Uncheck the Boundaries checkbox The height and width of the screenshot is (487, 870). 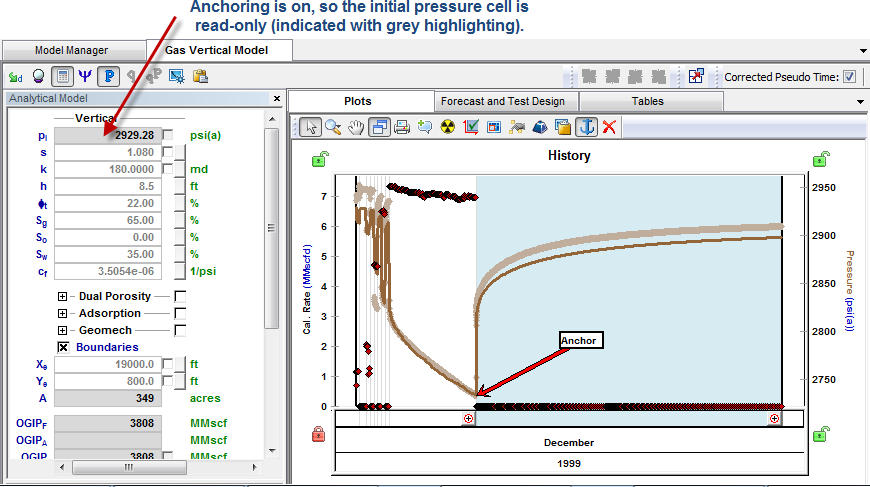click(63, 347)
